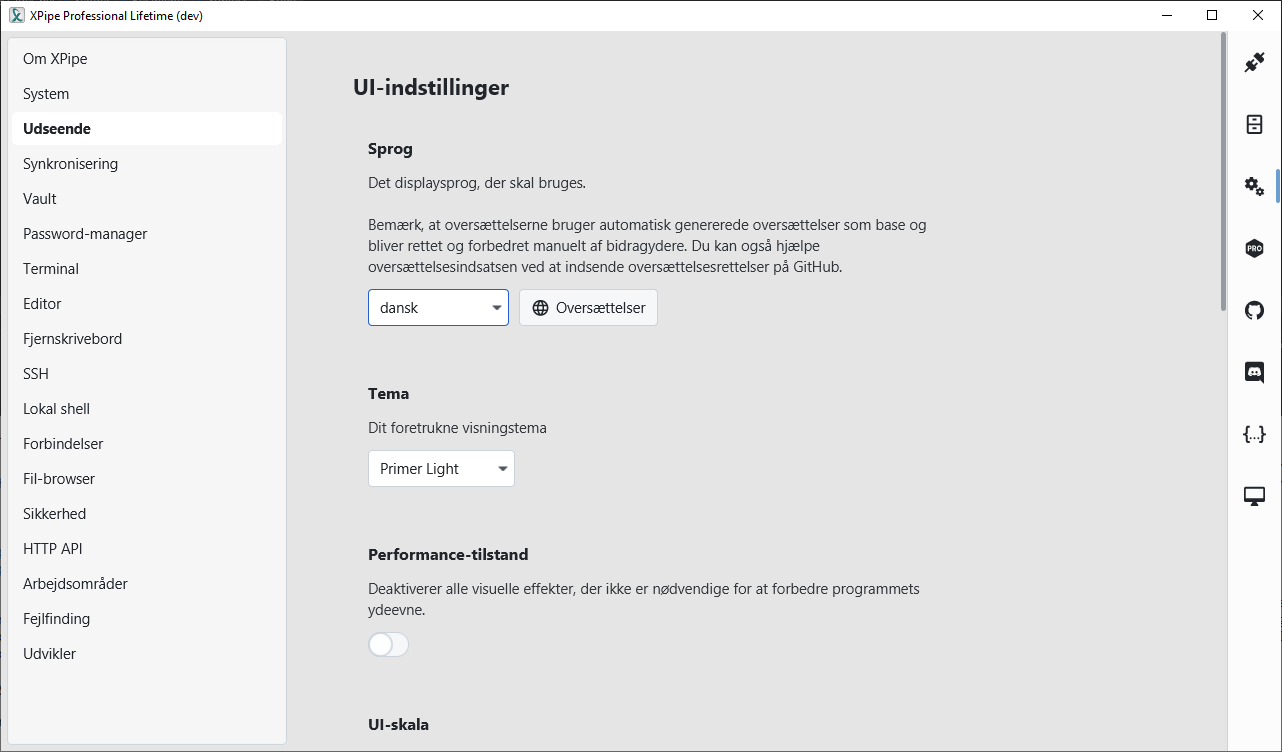This screenshot has width=1282, height=752.
Task: Open the Primer Light theme dropdown
Action: pos(441,469)
